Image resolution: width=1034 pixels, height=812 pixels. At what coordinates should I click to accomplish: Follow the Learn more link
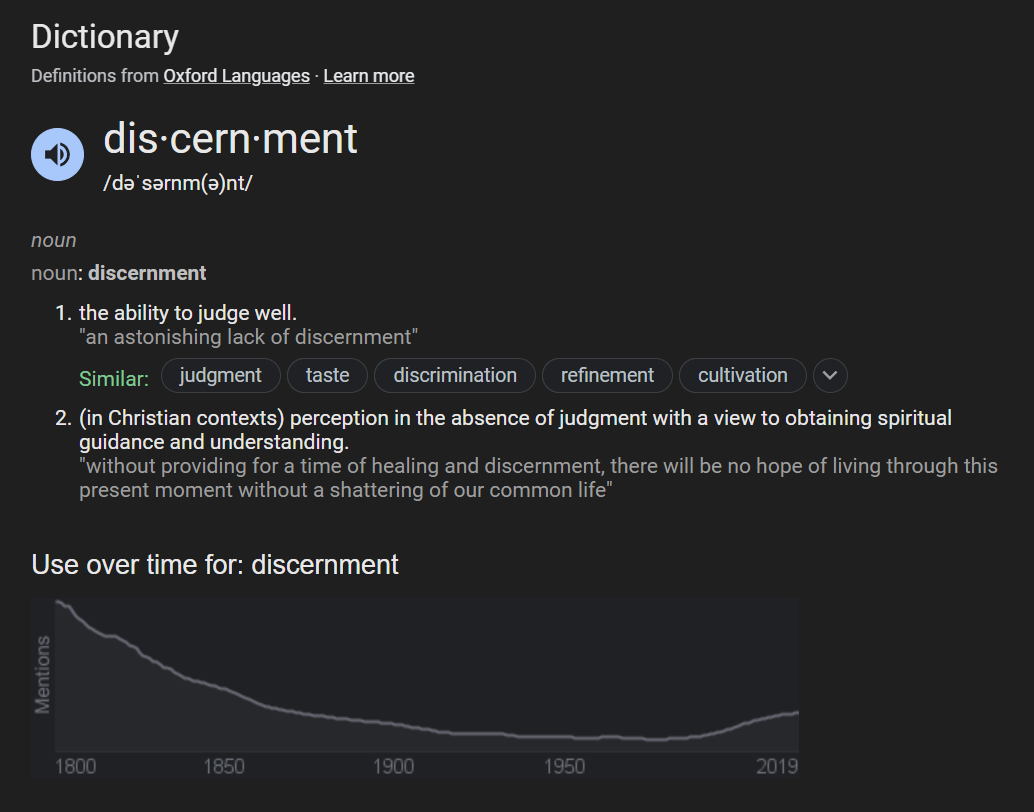click(368, 76)
